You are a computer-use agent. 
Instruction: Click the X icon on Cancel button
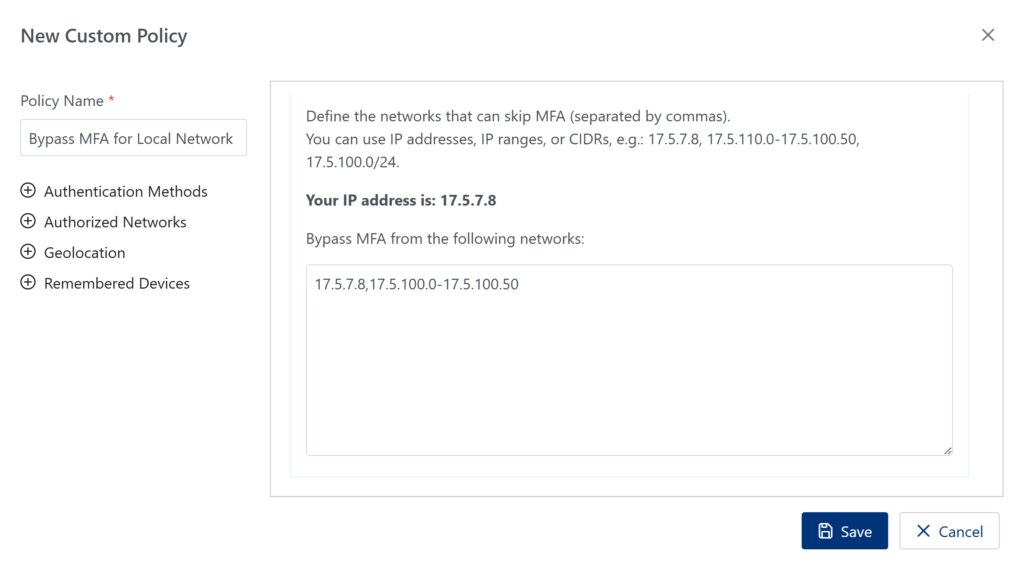(923, 531)
